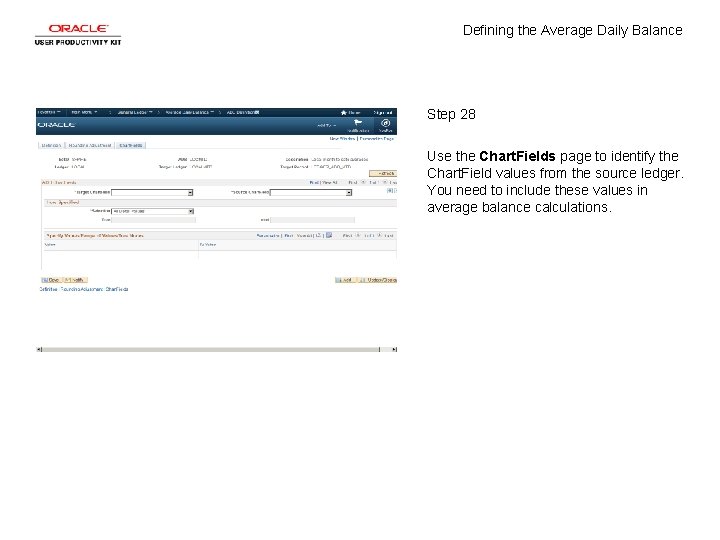
Task: Open the Target ChartField dropdown
Action: pos(152,192)
